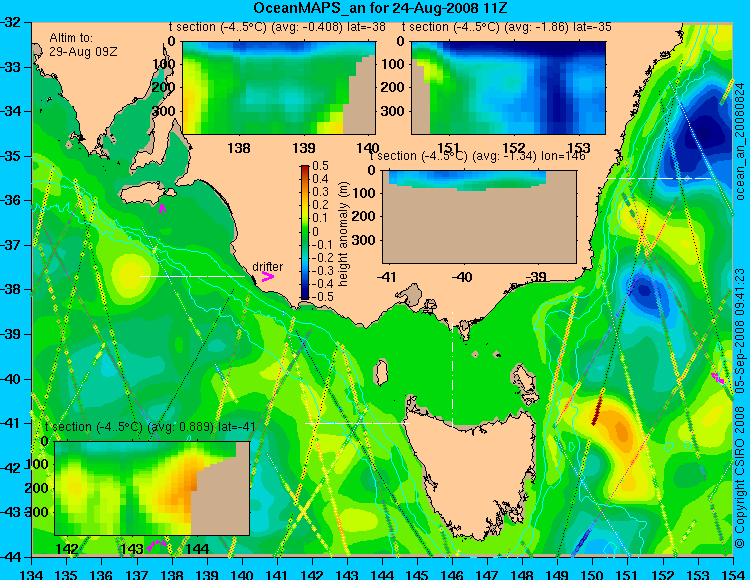Click the 't section (avg: -1.86) lat=-35' heading
Image resolution: width=750 pixels, height=580 pixels.
click(507, 27)
